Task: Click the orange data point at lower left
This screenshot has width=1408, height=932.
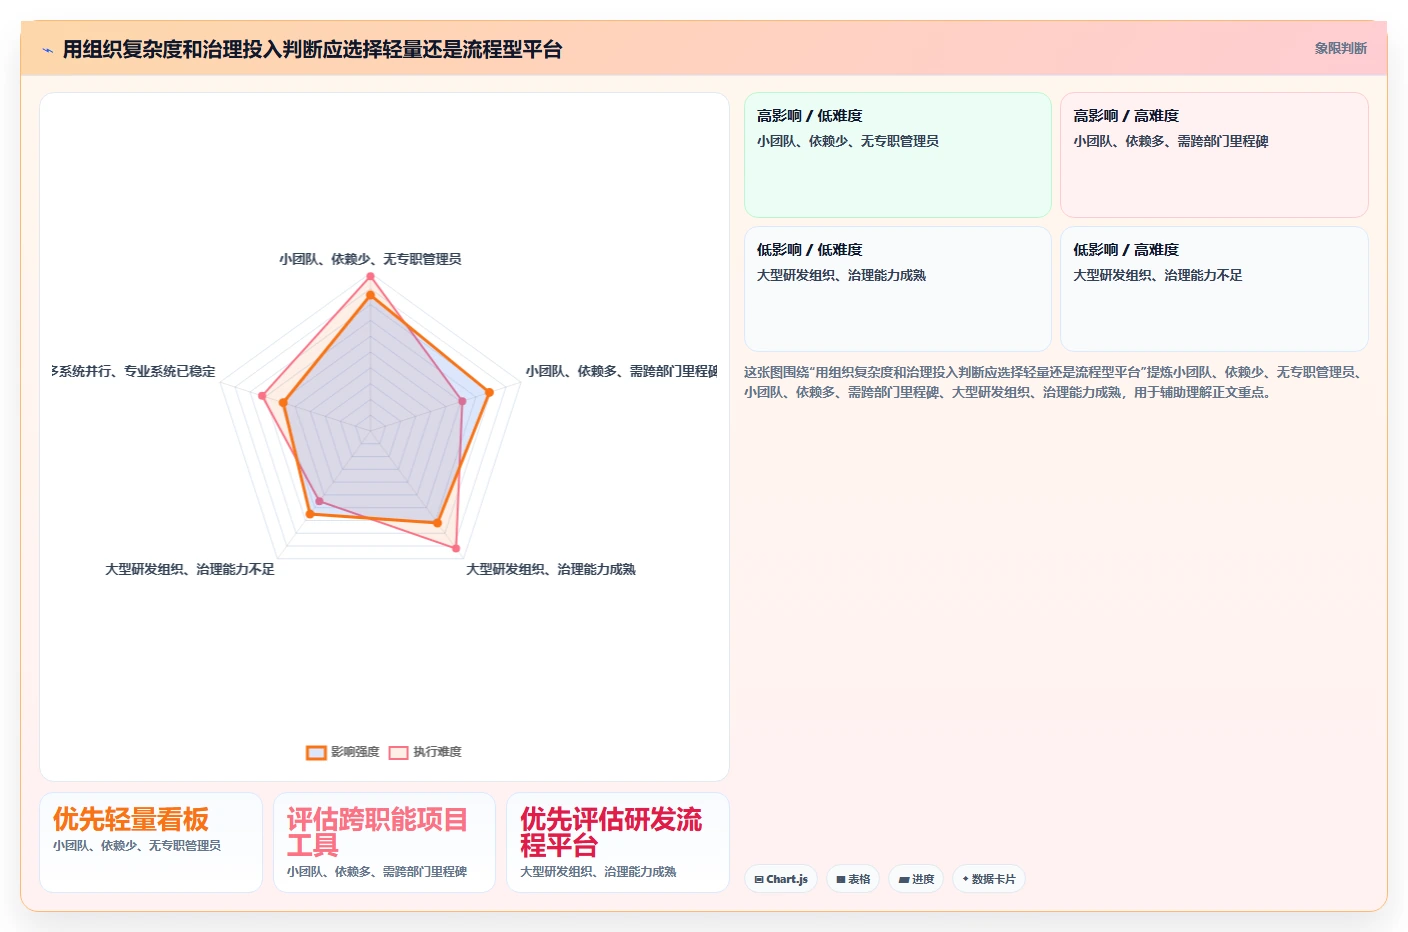Action: coord(310,514)
